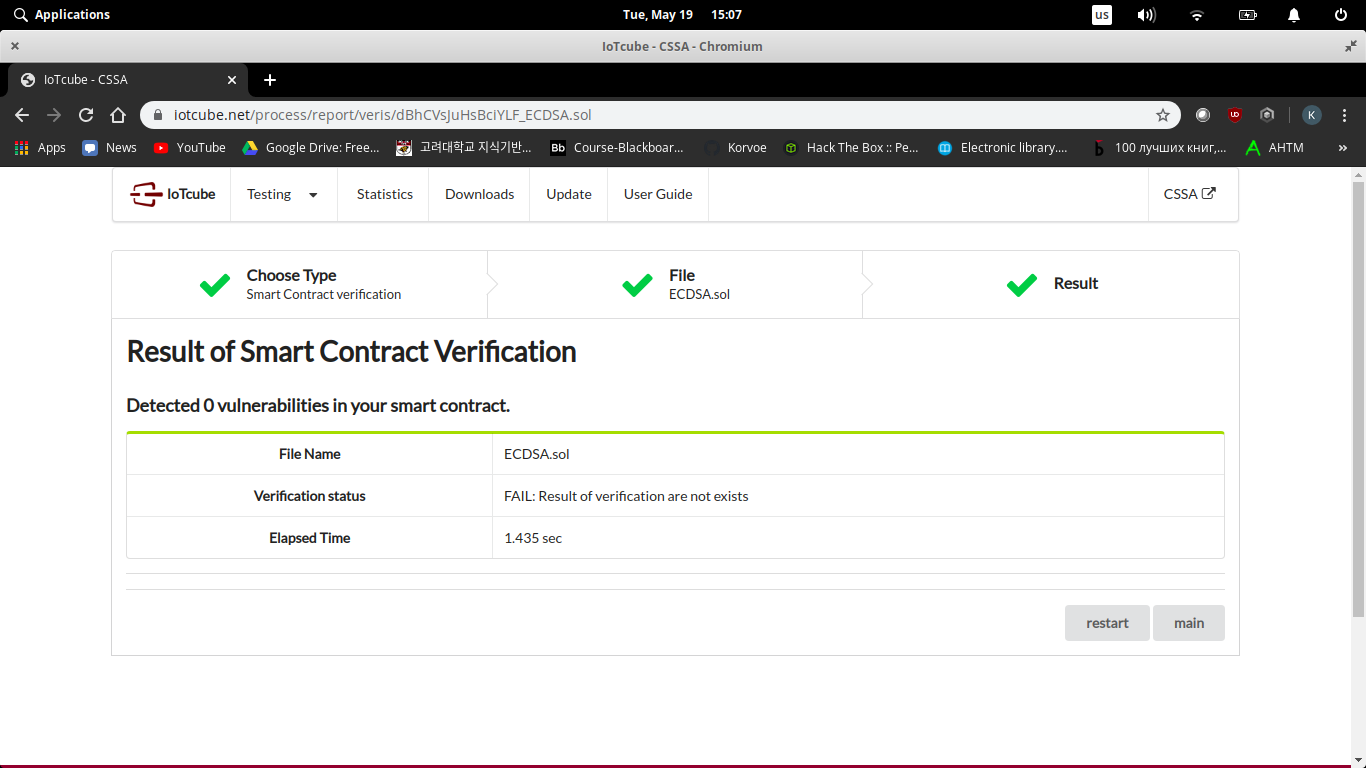Open the YouTube bookmark
This screenshot has width=1366, height=768.
tap(189, 148)
